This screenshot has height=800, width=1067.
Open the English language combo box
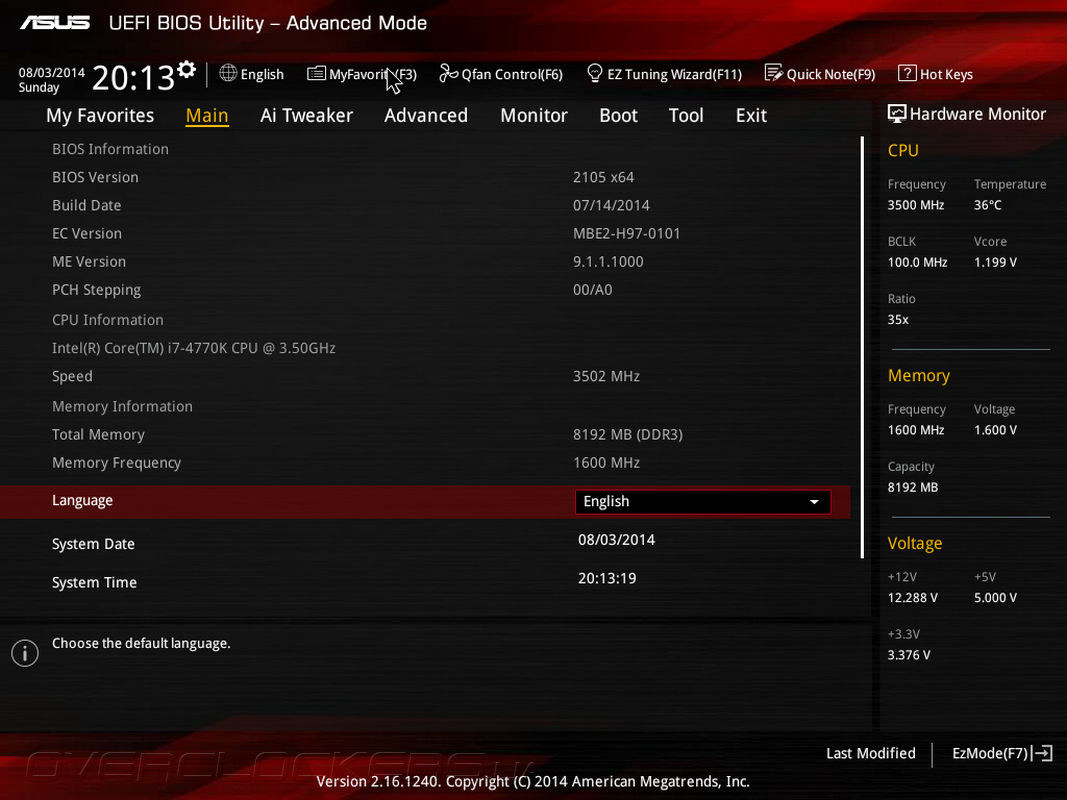coord(703,502)
